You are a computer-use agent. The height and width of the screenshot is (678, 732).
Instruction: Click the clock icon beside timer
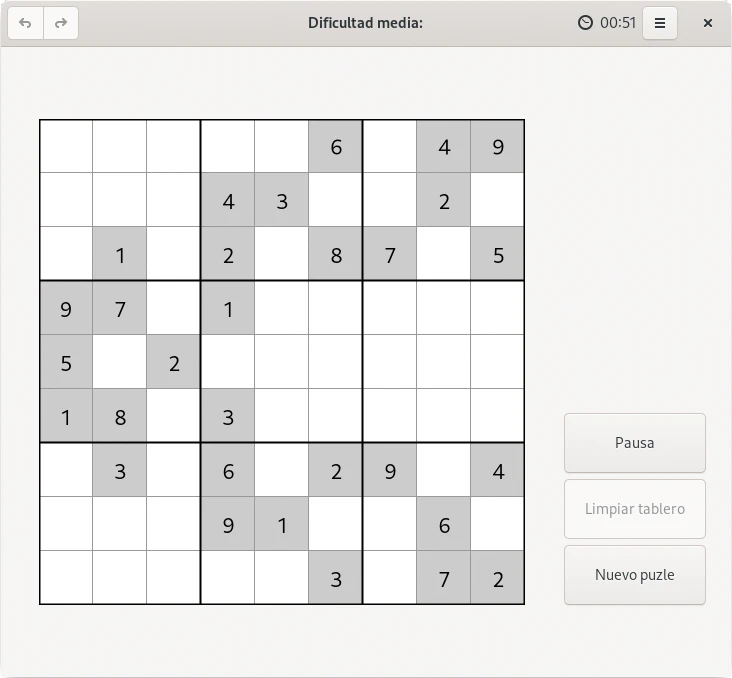585,23
